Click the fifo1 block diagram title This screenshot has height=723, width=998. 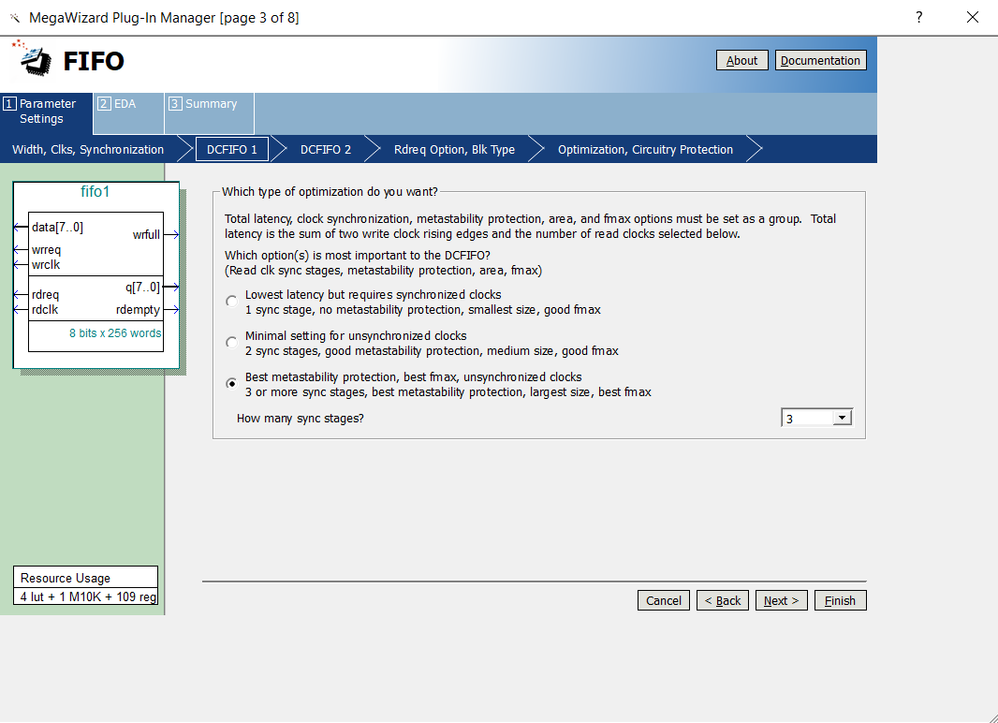click(x=95, y=192)
